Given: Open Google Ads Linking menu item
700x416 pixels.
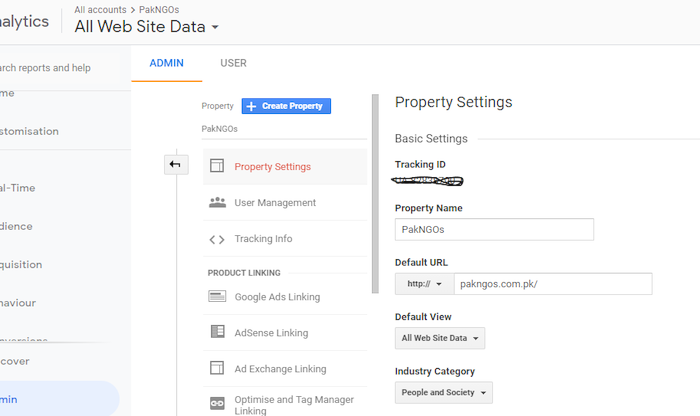Looking at the screenshot, I should (285, 297).
